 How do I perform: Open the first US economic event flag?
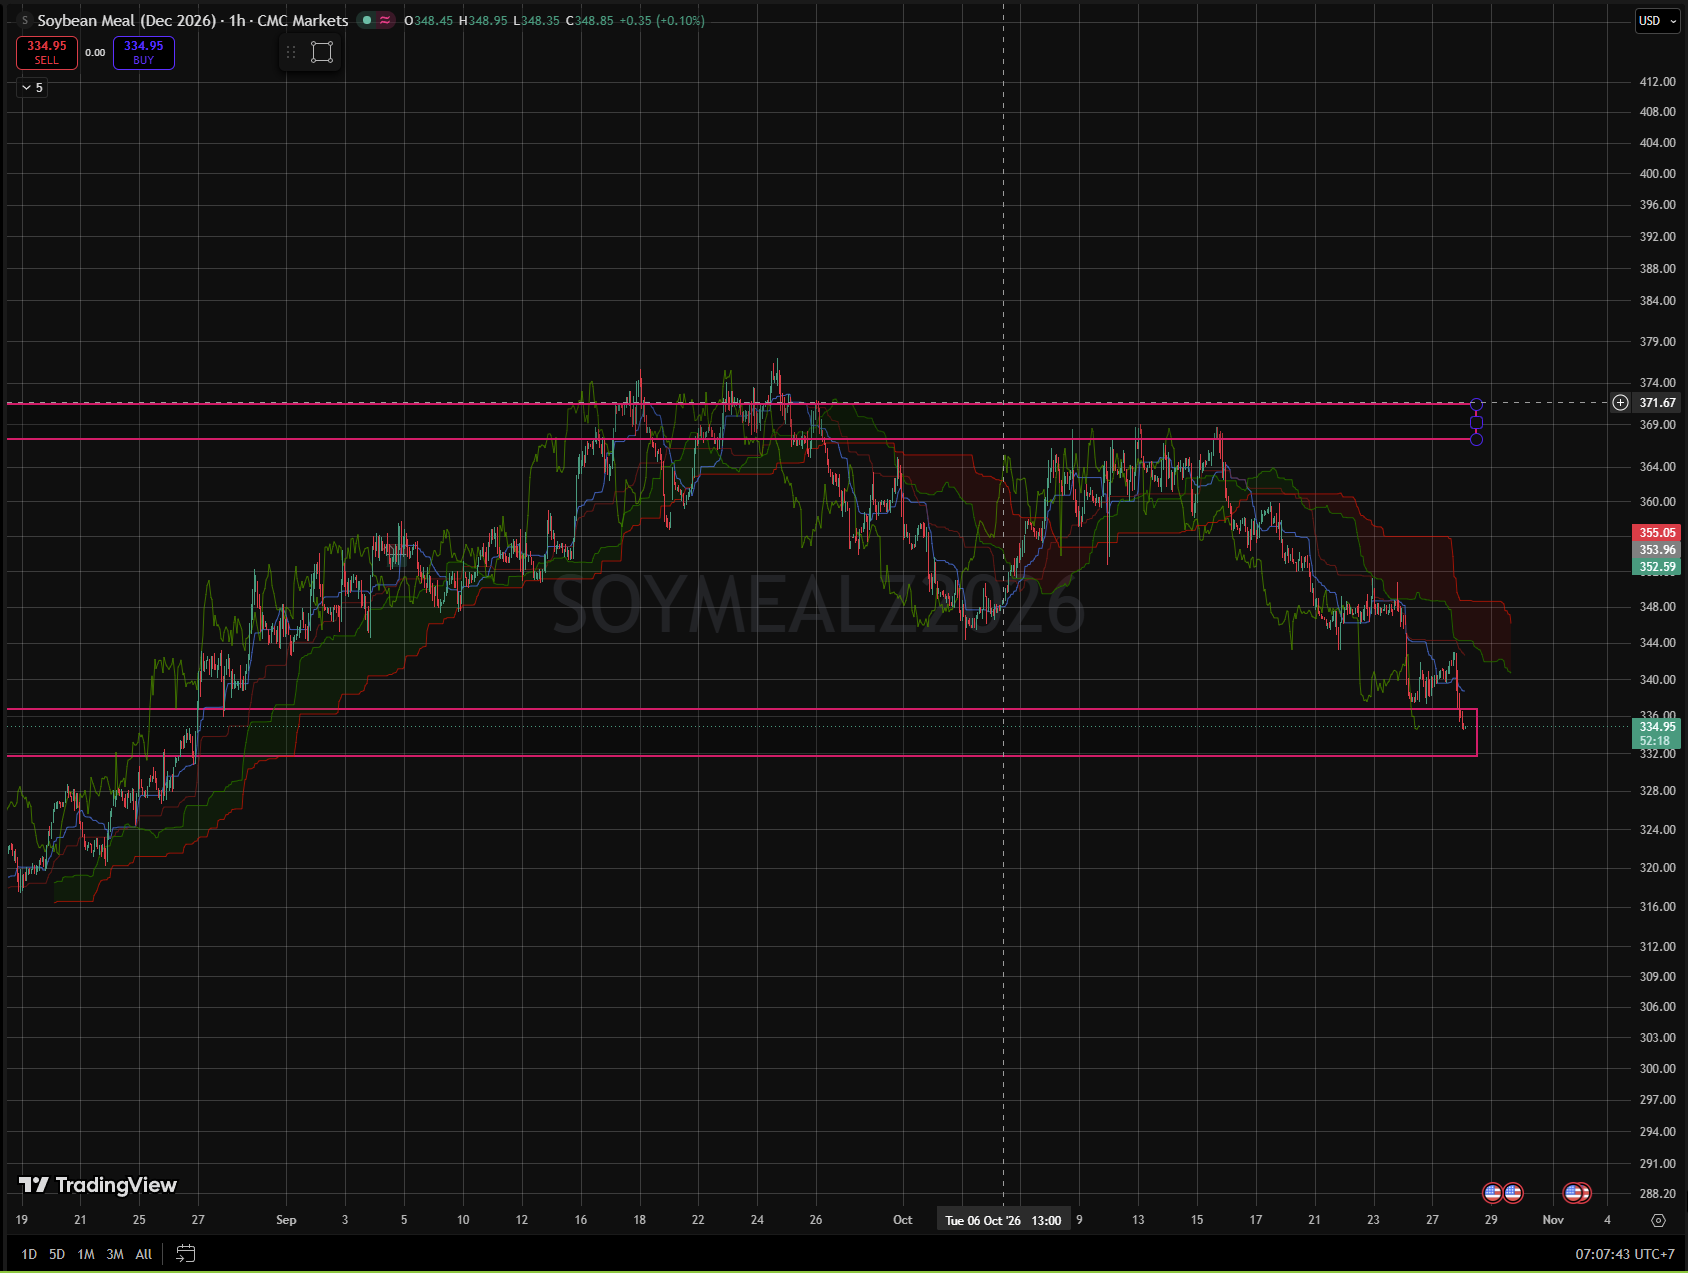(1492, 1192)
